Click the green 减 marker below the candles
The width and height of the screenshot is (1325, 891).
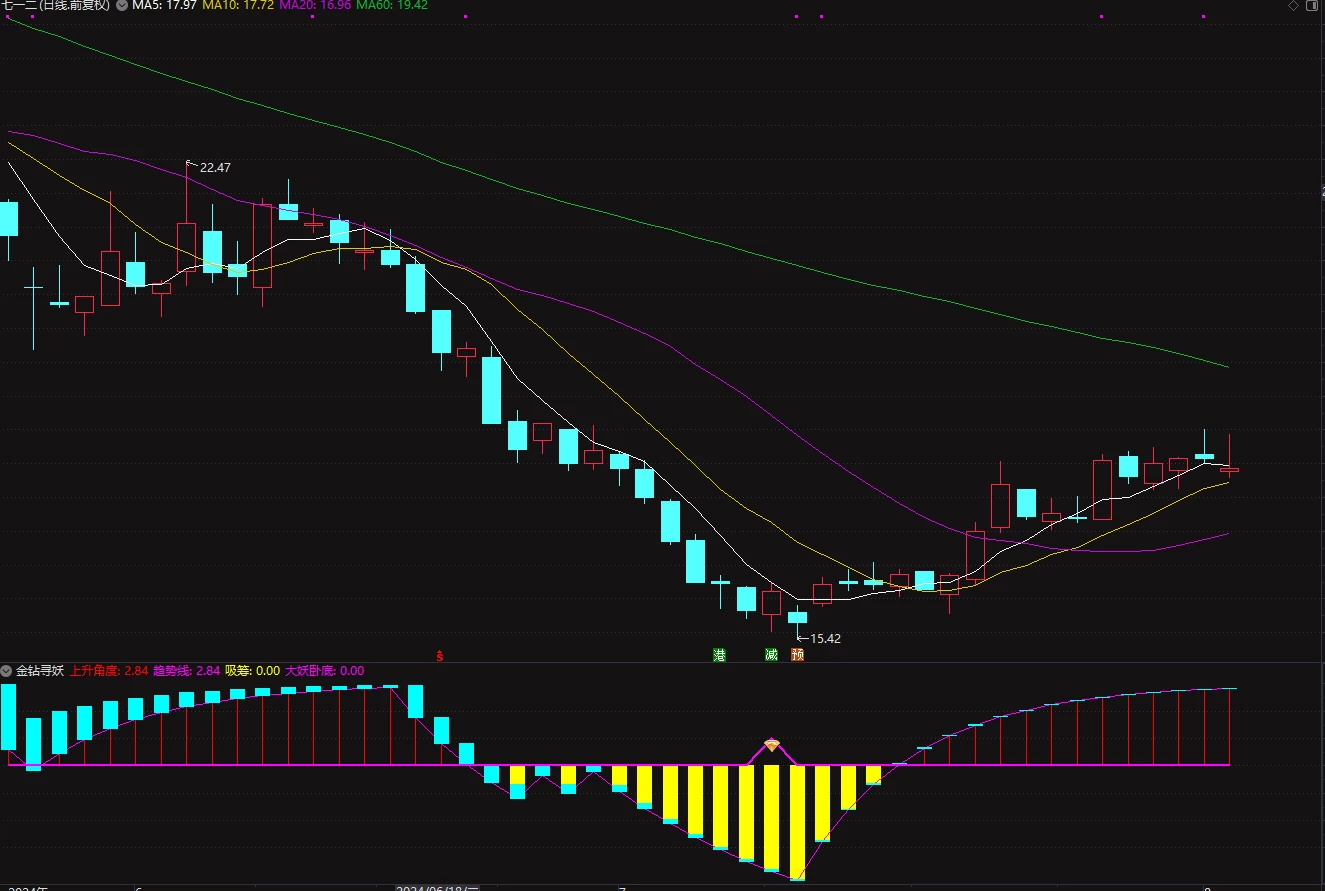click(x=771, y=655)
